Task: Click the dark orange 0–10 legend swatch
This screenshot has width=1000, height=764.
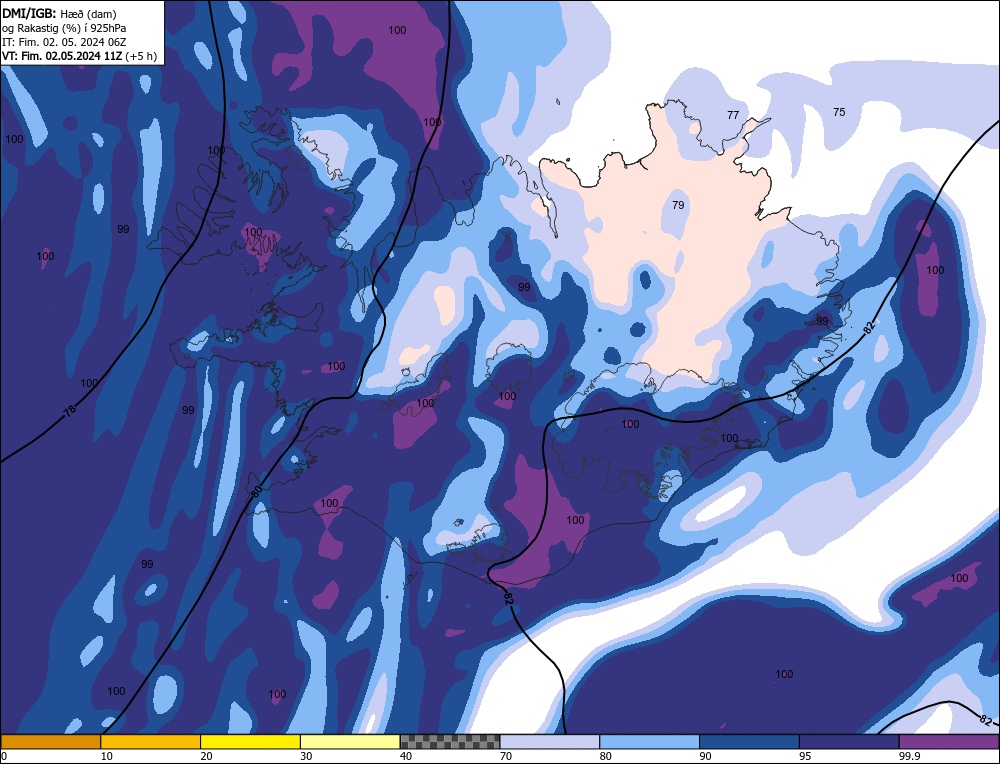Action: point(51,742)
